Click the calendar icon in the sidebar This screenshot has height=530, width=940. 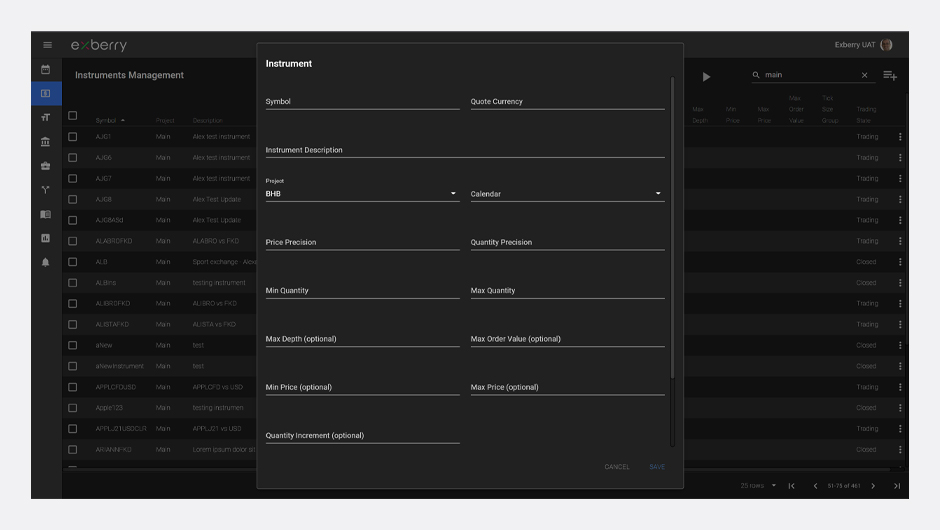click(46, 70)
